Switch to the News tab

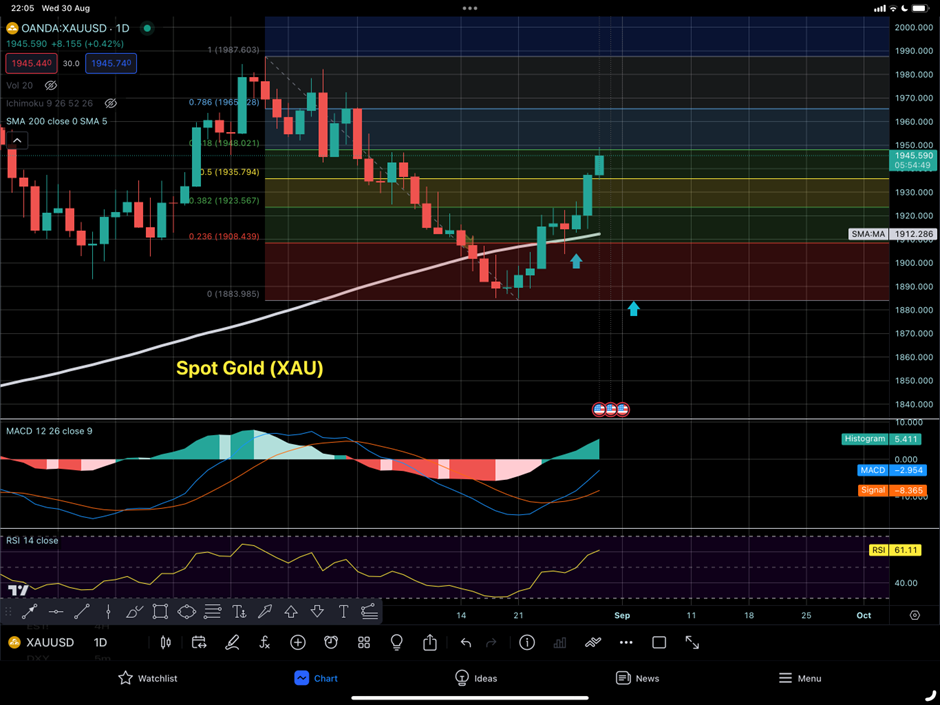click(637, 678)
